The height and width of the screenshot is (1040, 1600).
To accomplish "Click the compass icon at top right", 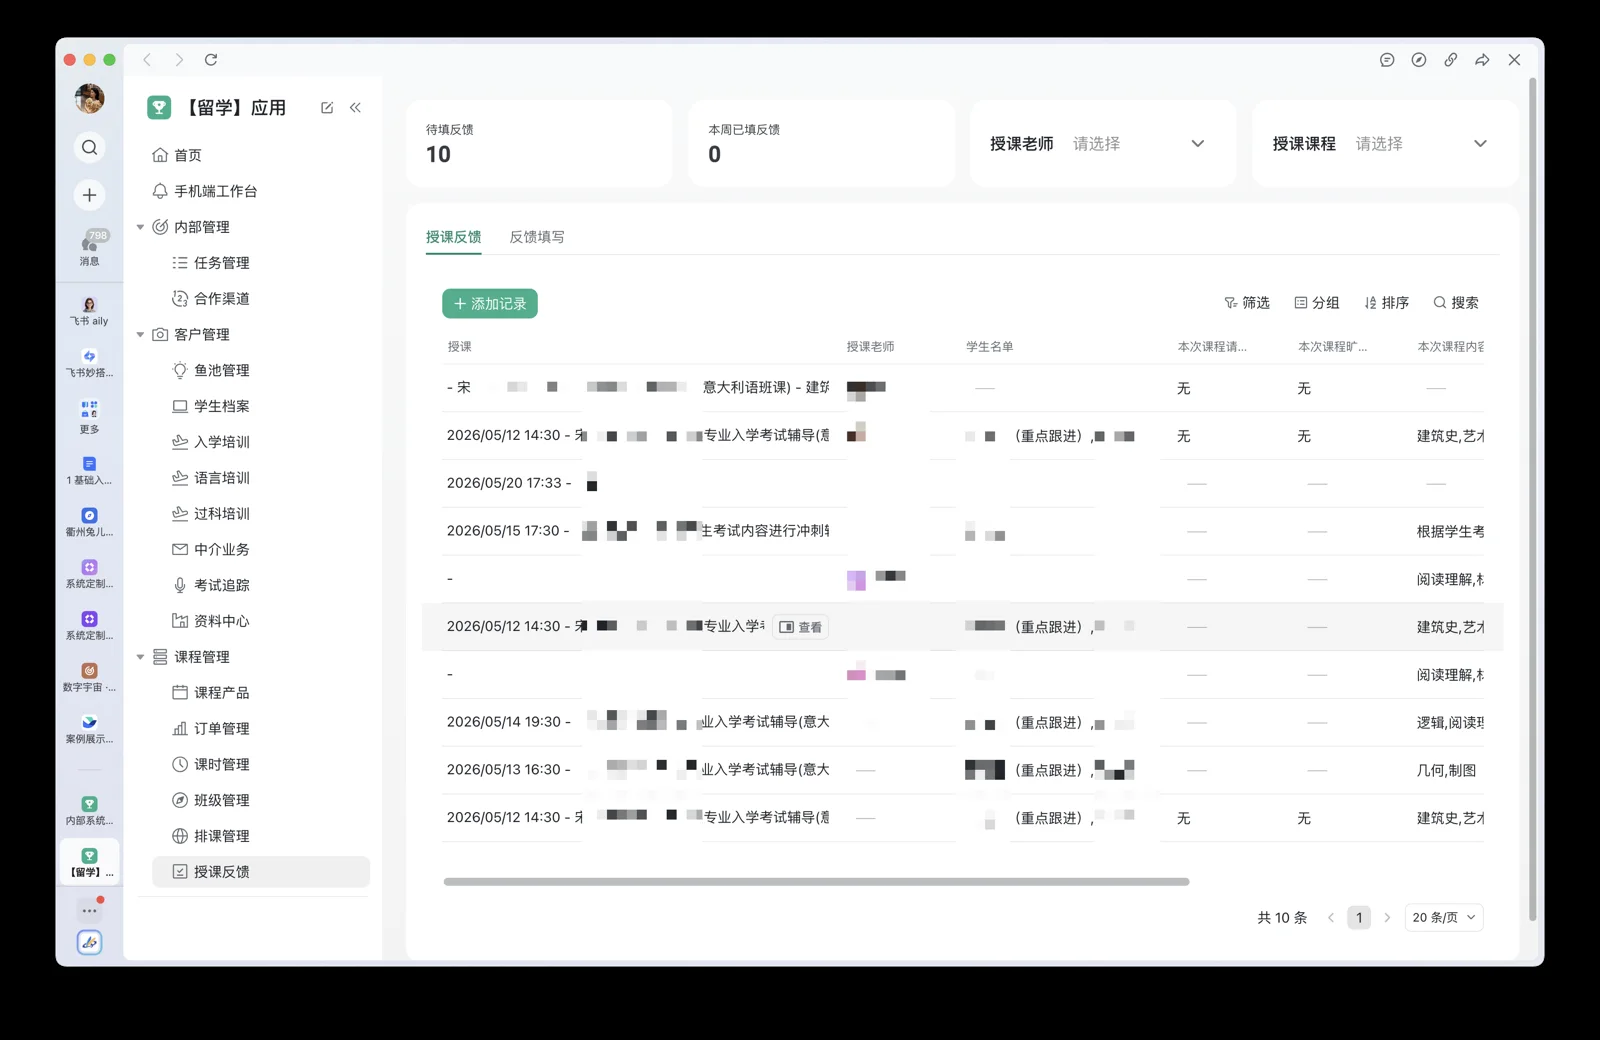I will 1419,60.
